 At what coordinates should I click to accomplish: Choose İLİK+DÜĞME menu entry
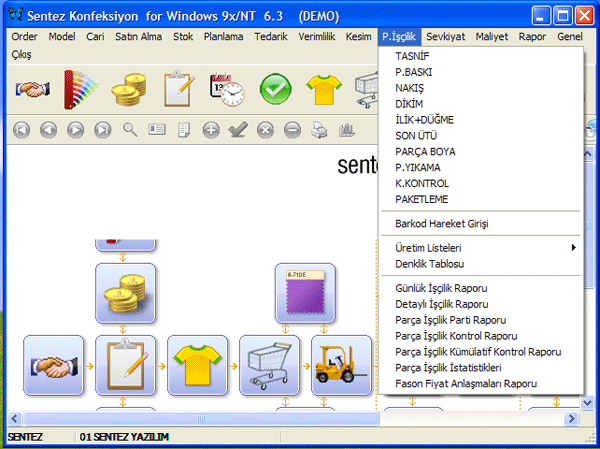click(x=482, y=120)
